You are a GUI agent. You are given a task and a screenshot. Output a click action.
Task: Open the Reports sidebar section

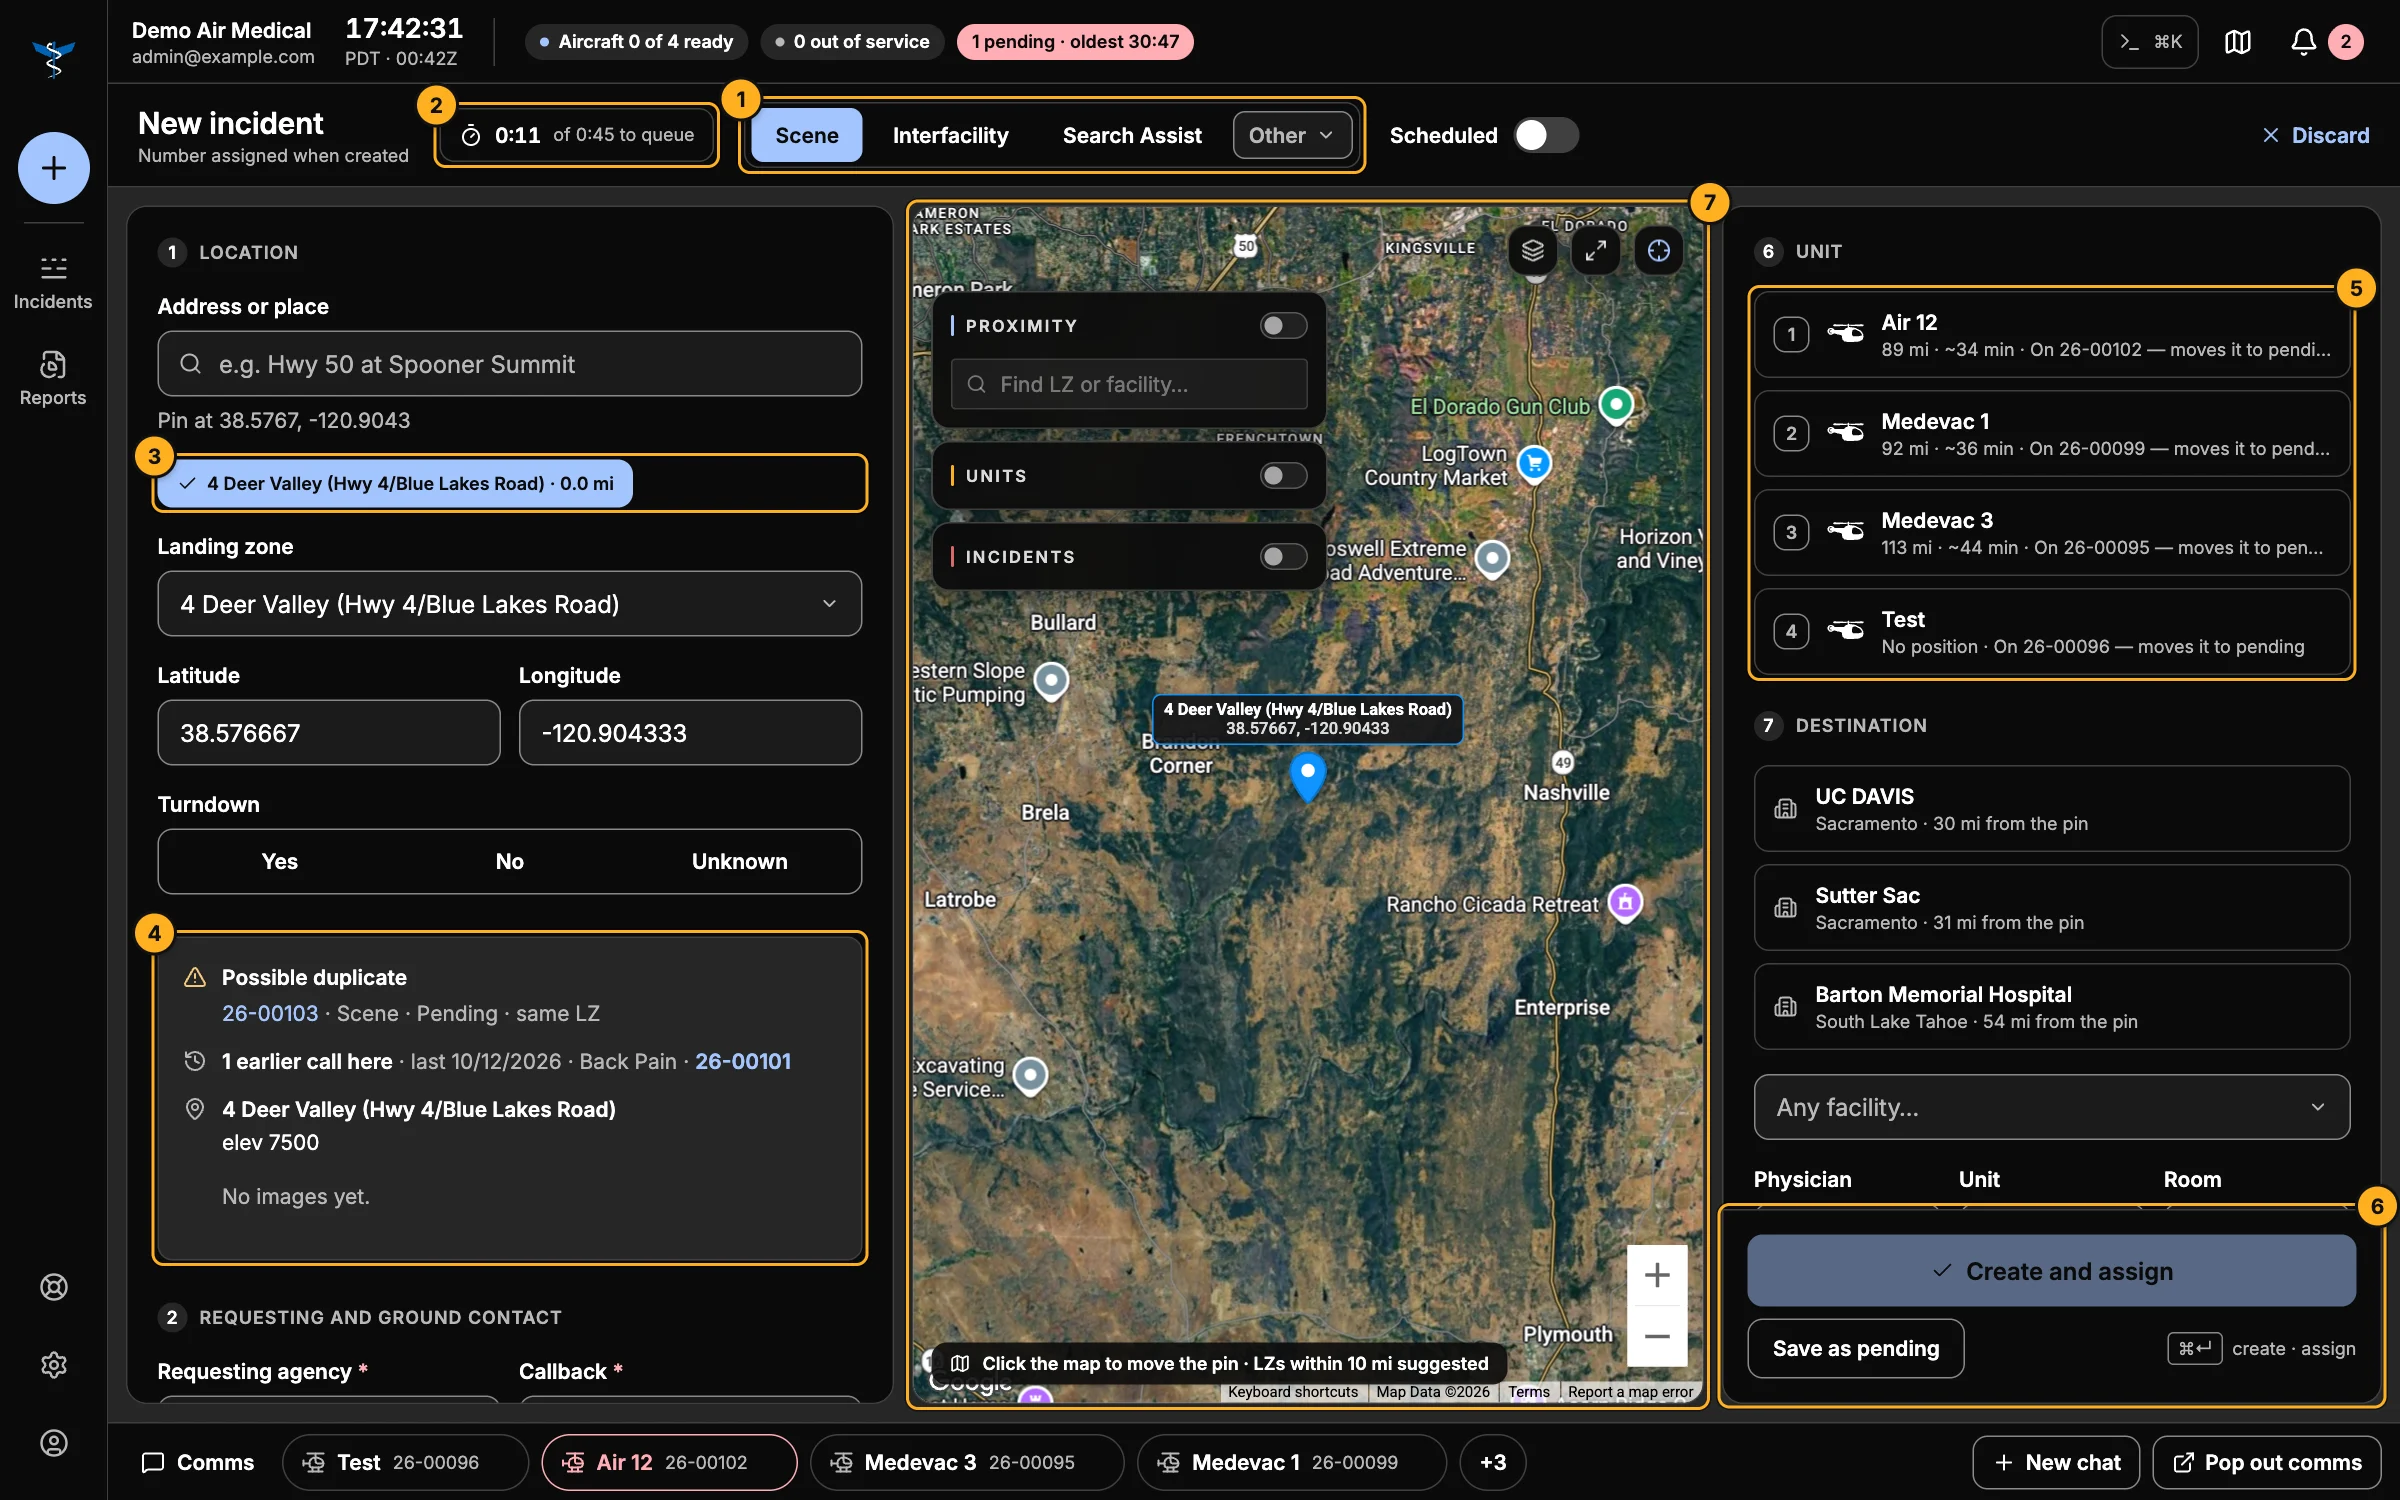(53, 378)
